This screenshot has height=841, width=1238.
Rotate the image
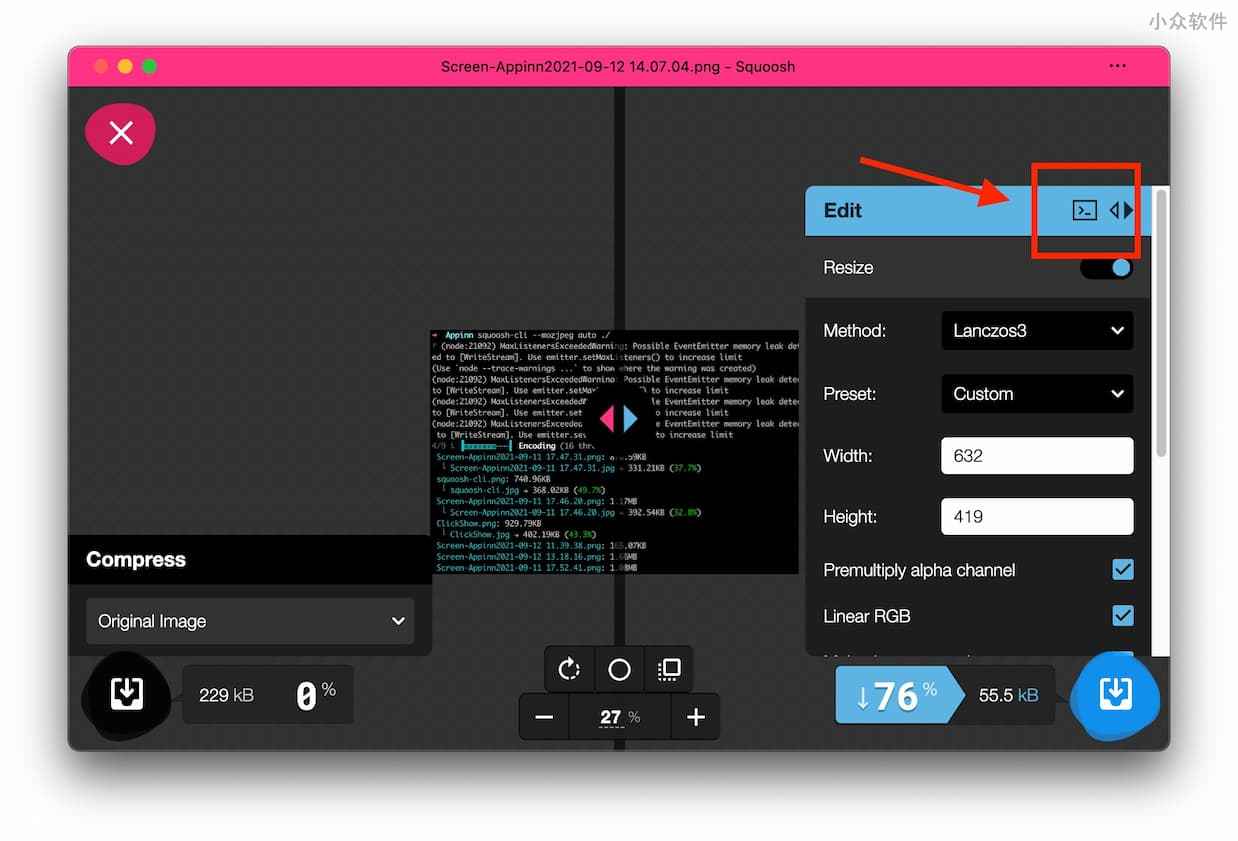pos(569,670)
